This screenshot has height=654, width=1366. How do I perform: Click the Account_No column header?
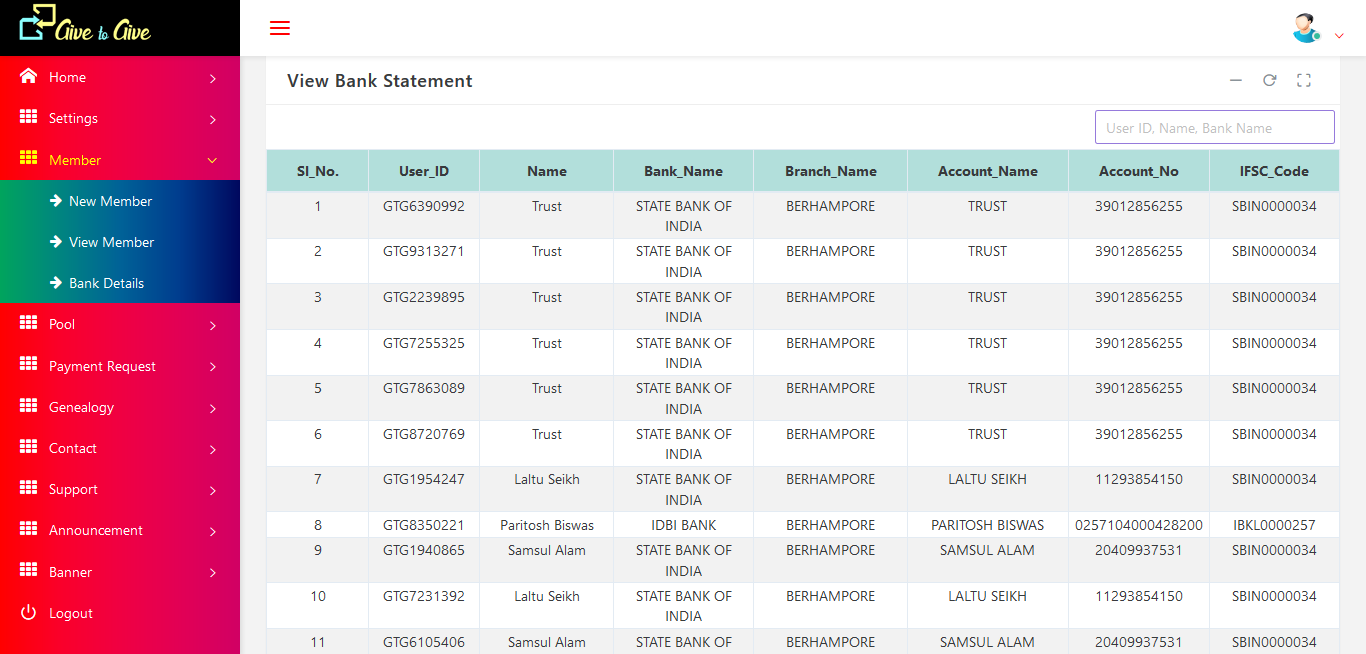coord(1138,171)
